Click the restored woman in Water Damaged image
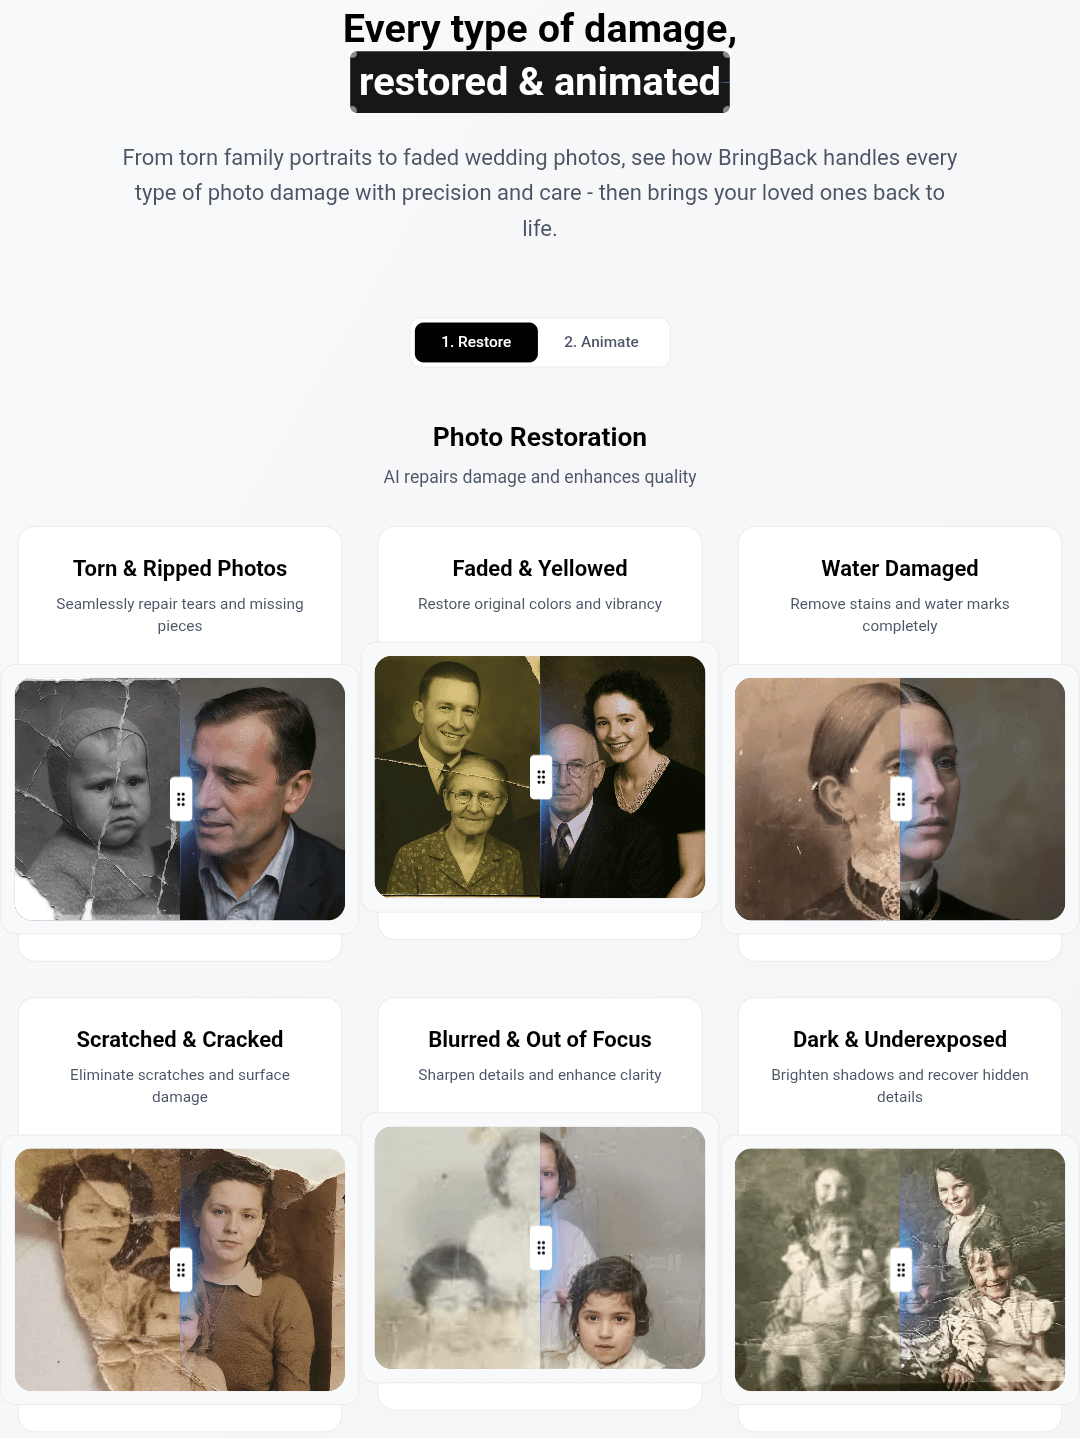Image resolution: width=1080 pixels, height=1438 pixels. [x=983, y=799]
